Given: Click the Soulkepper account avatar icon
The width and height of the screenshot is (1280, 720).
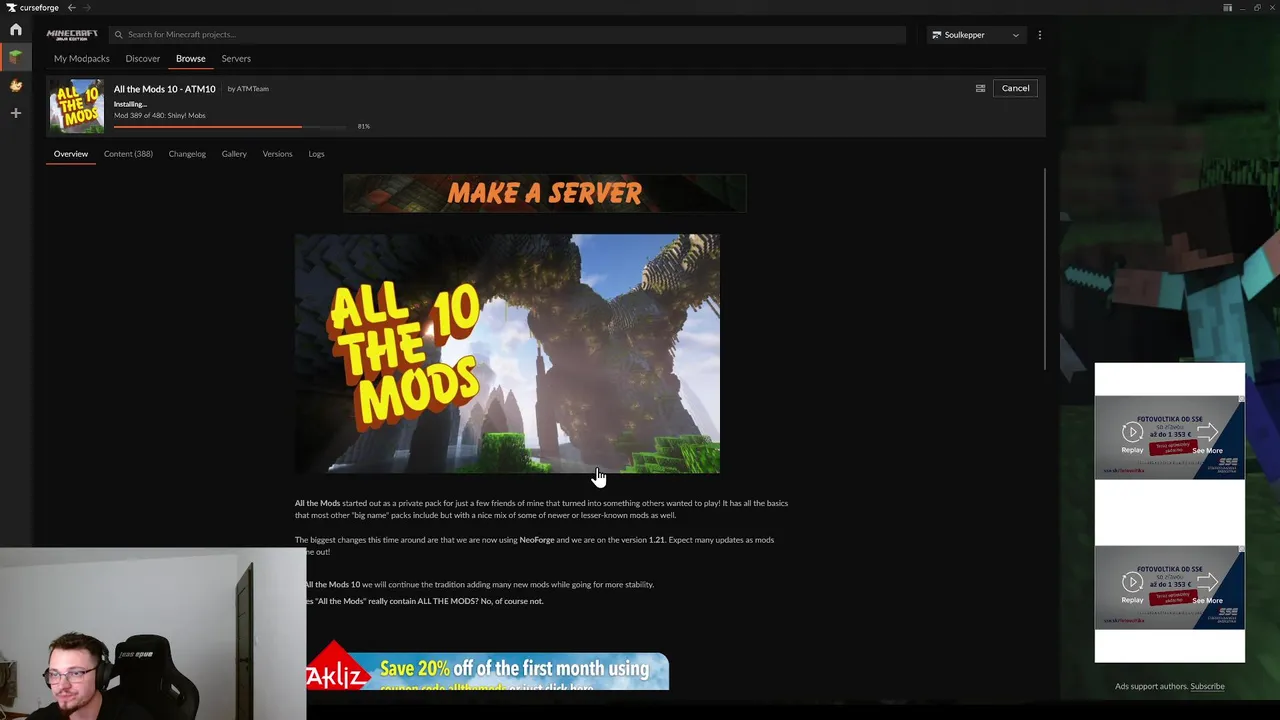Looking at the screenshot, I should [937, 35].
